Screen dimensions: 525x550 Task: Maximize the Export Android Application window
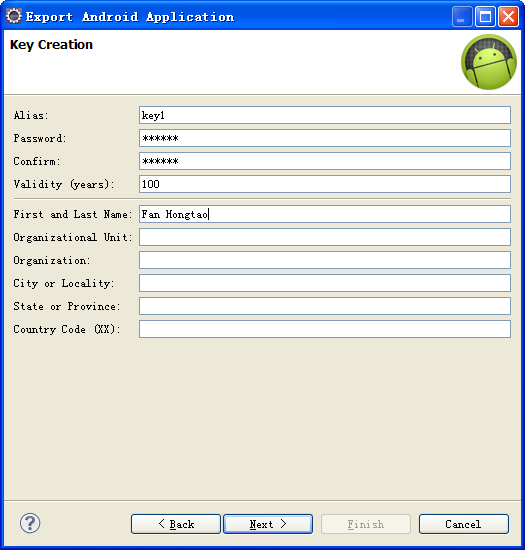[485, 16]
